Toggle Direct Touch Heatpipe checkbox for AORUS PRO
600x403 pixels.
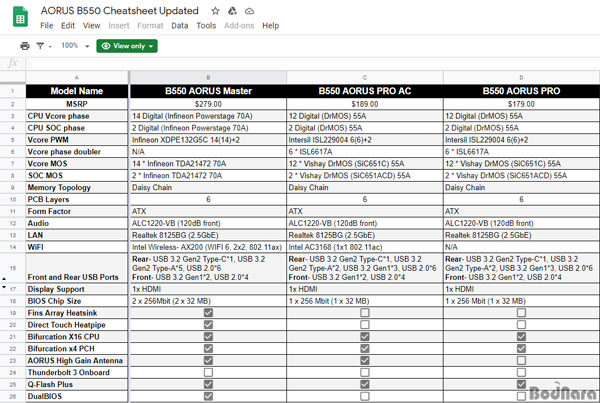521,325
